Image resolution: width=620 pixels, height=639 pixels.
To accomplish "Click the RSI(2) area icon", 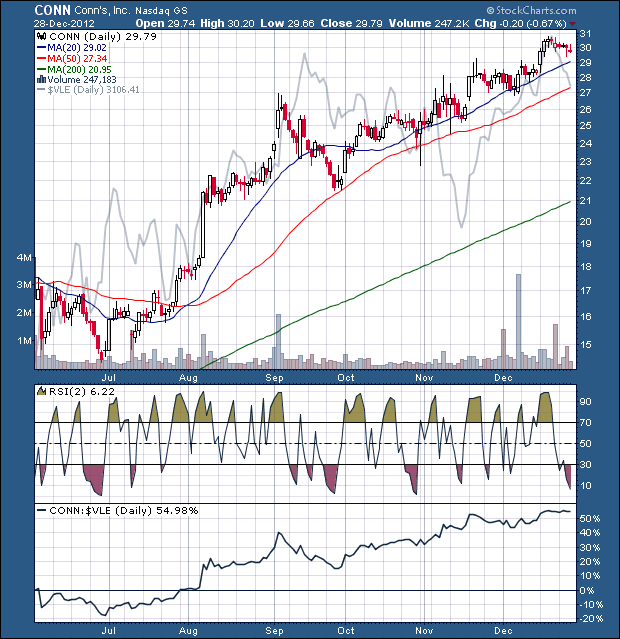I will 41,392.
